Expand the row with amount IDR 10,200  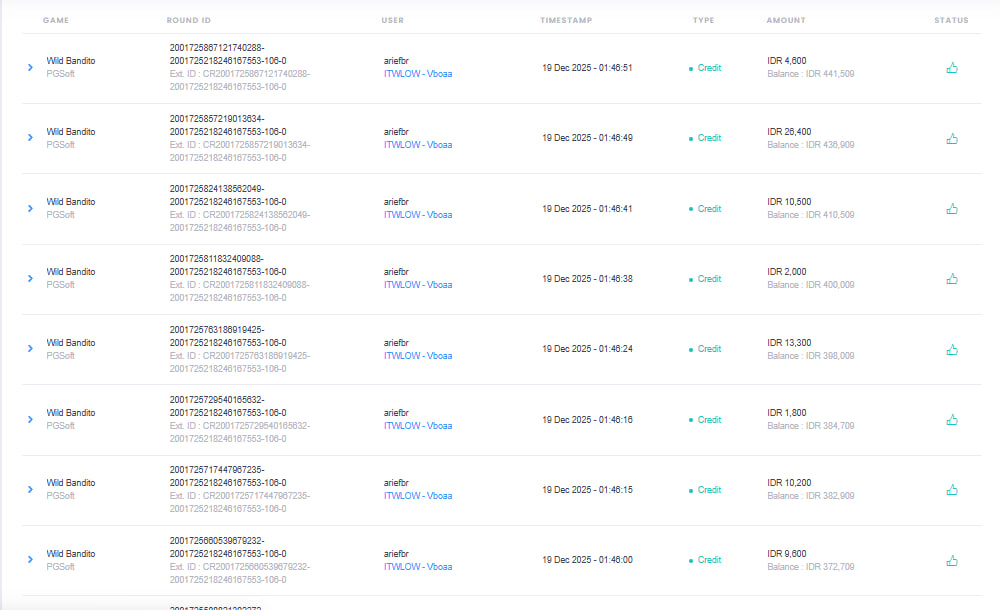tap(30, 490)
